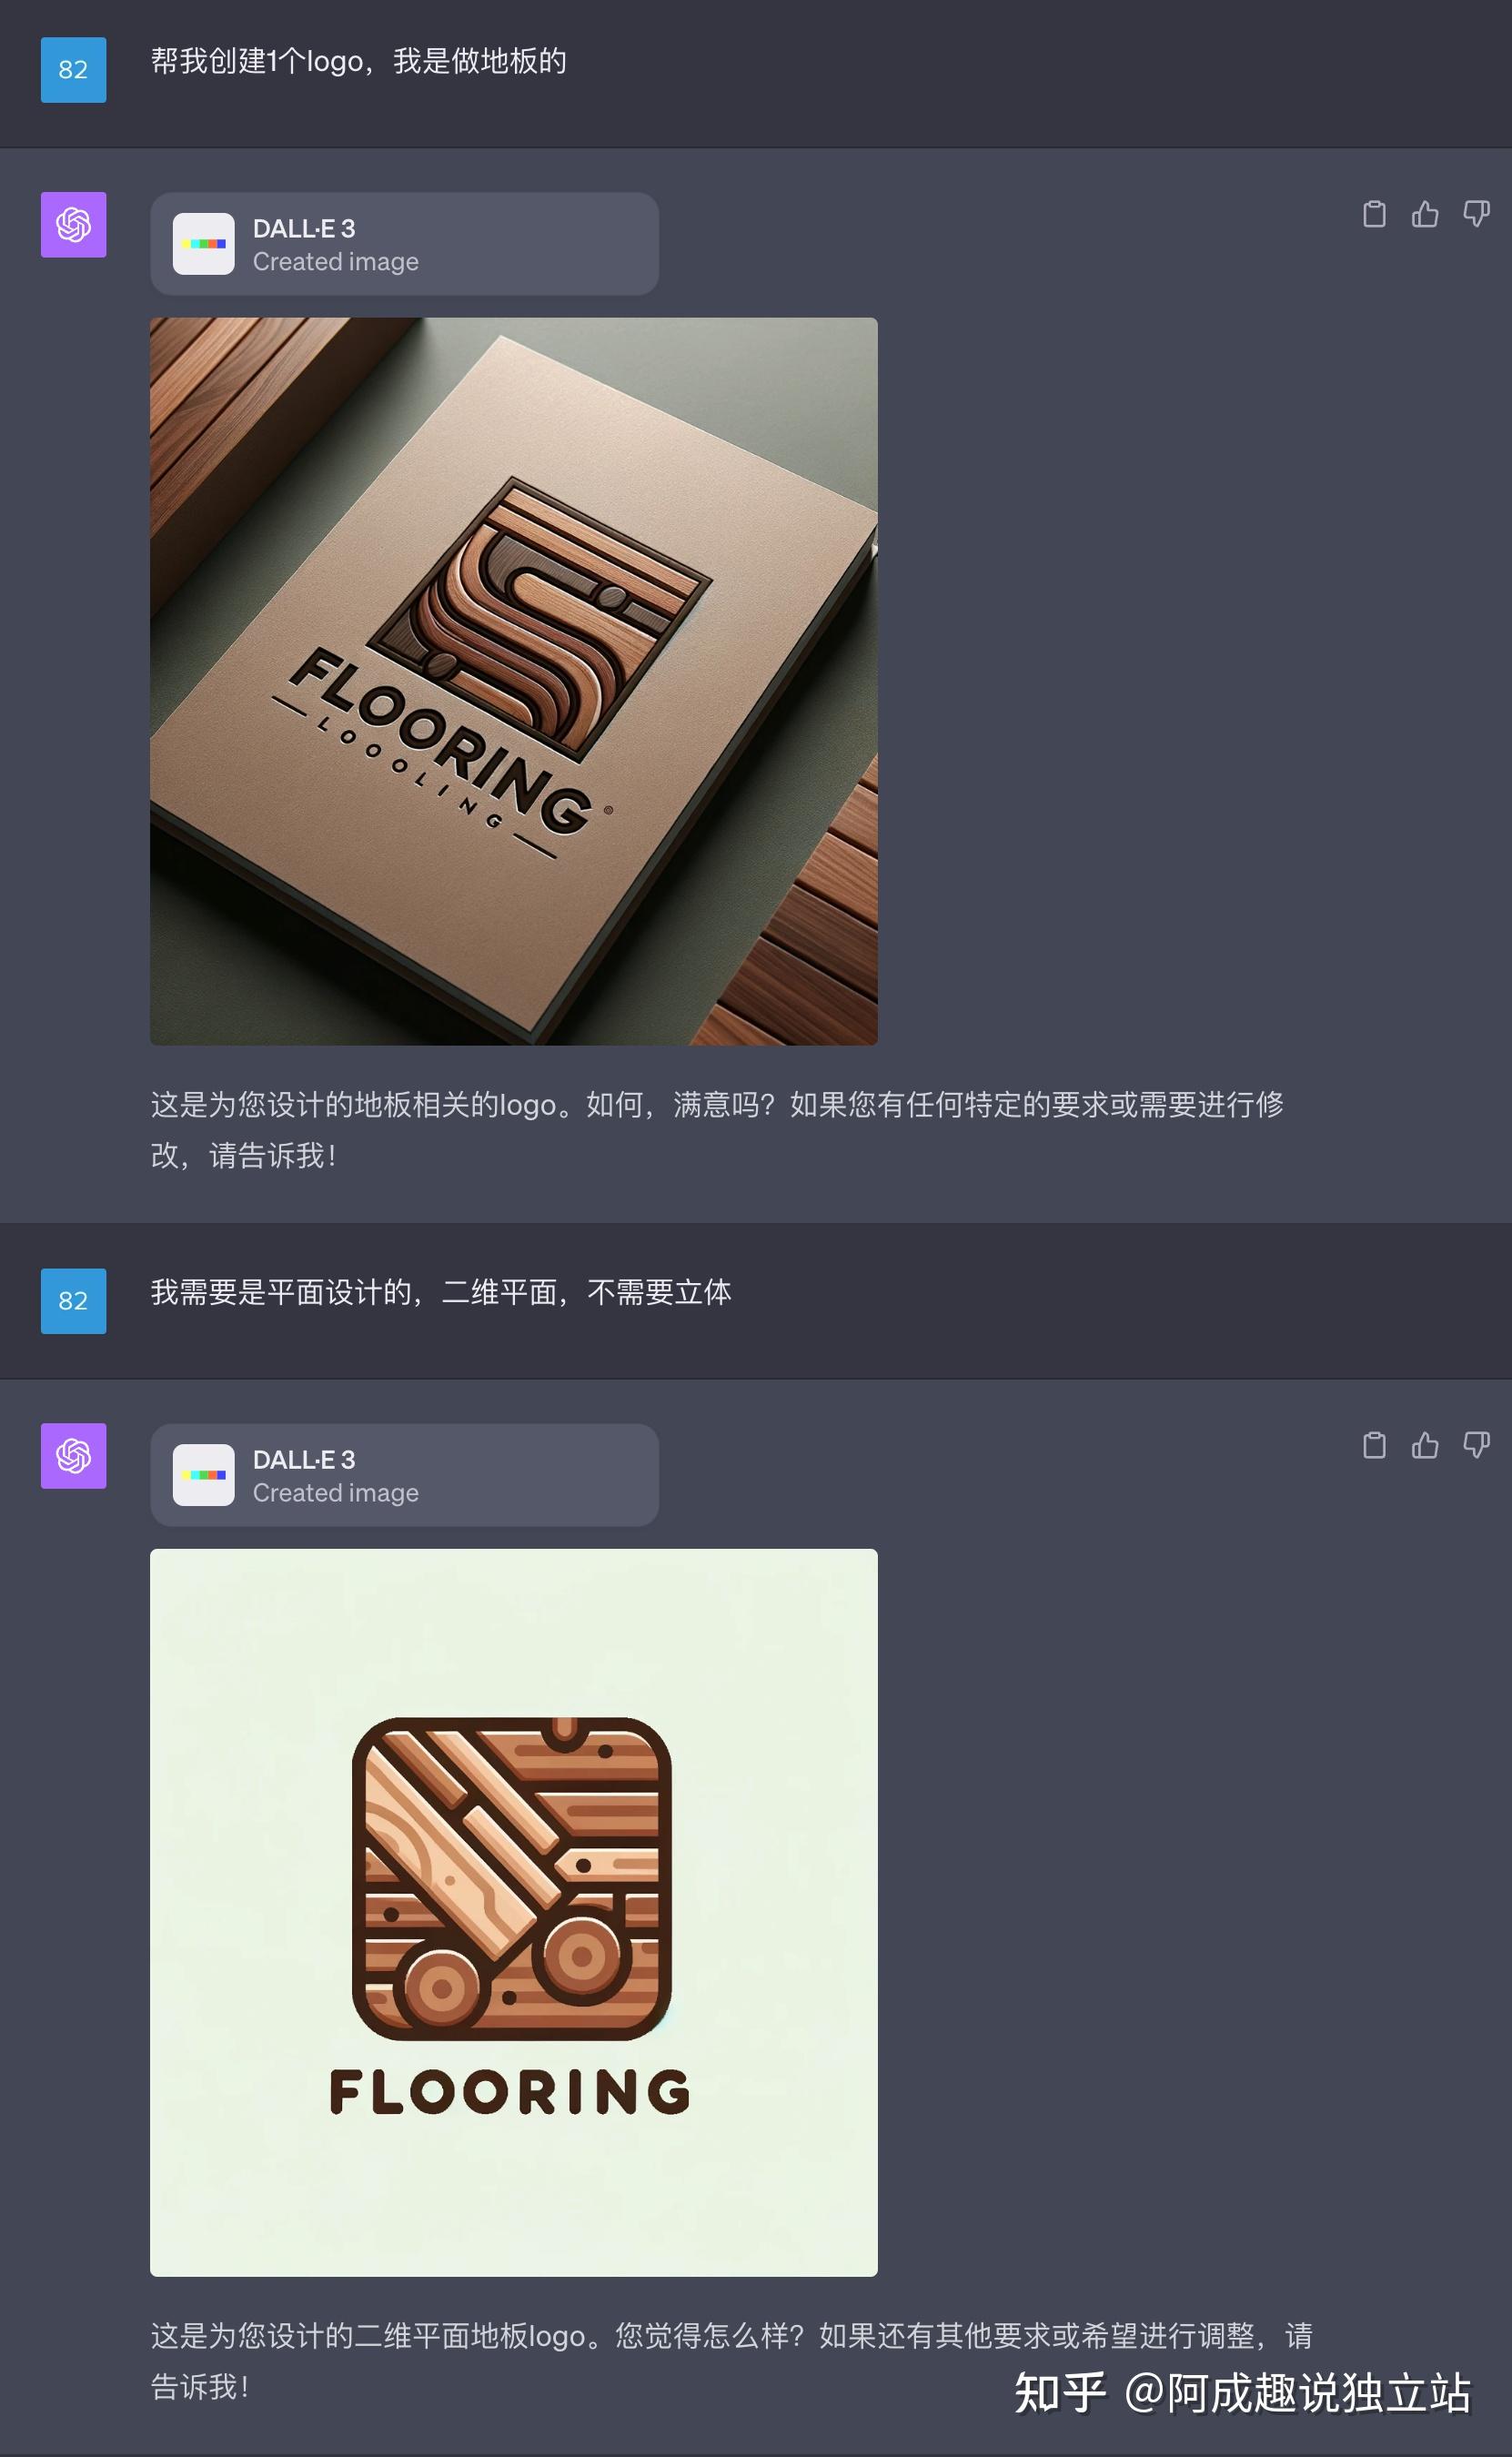Click the first ChatGPT avatar icon

[73, 225]
